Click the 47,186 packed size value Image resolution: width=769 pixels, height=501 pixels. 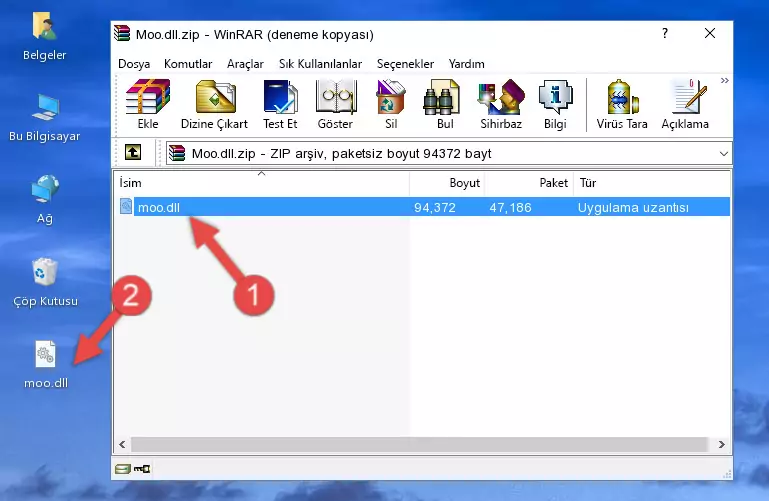(510, 207)
